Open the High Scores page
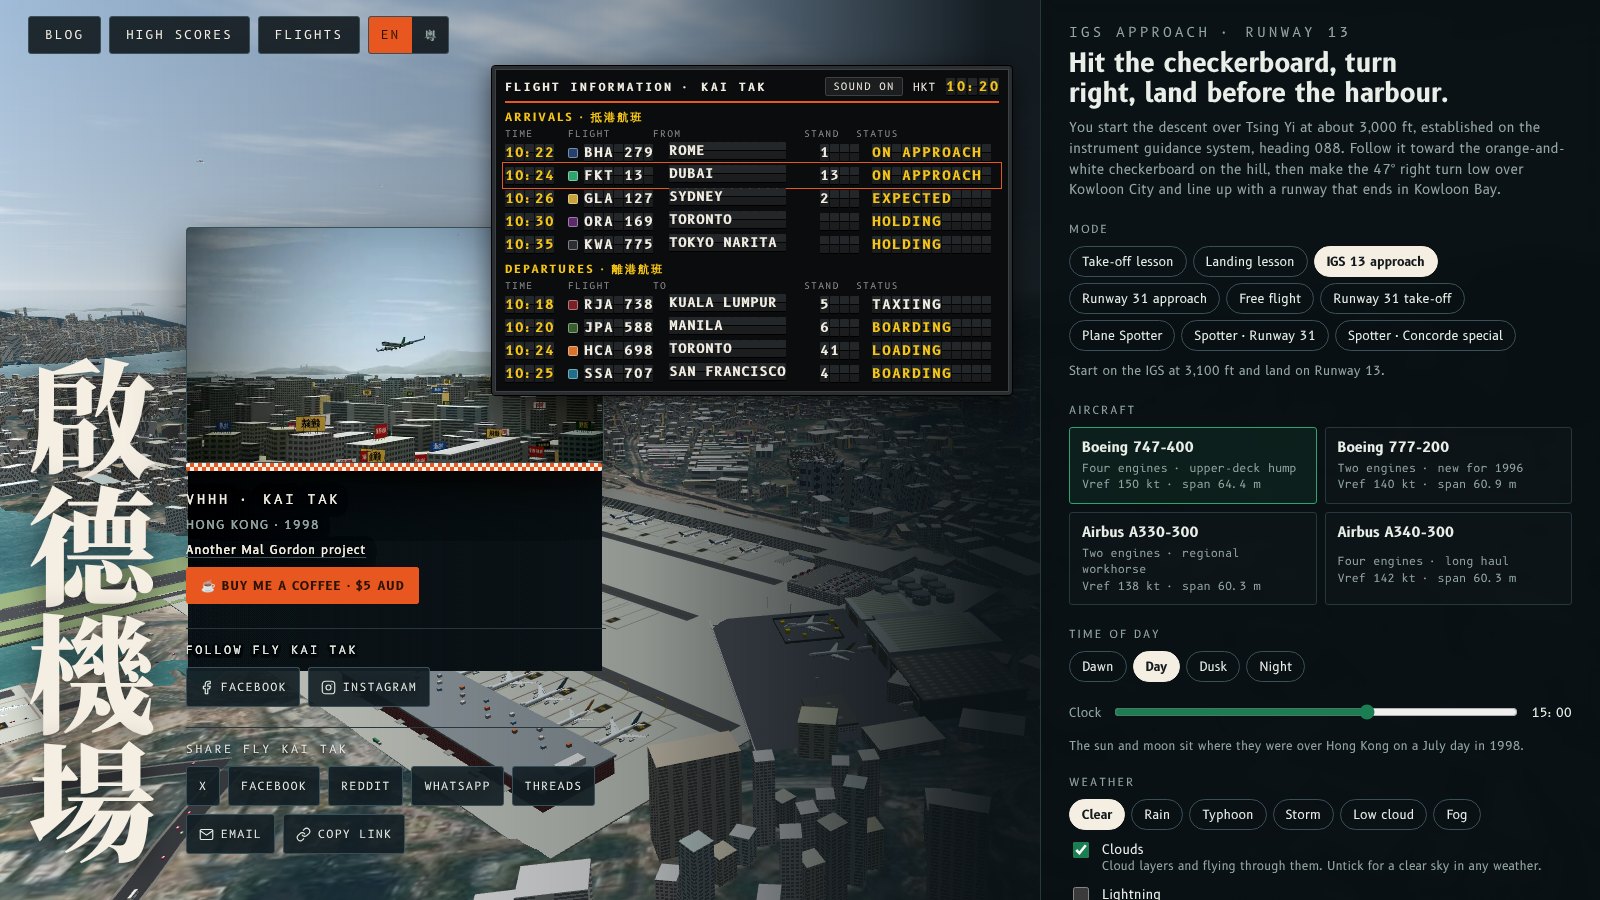Image resolution: width=1600 pixels, height=900 pixels. [179, 35]
